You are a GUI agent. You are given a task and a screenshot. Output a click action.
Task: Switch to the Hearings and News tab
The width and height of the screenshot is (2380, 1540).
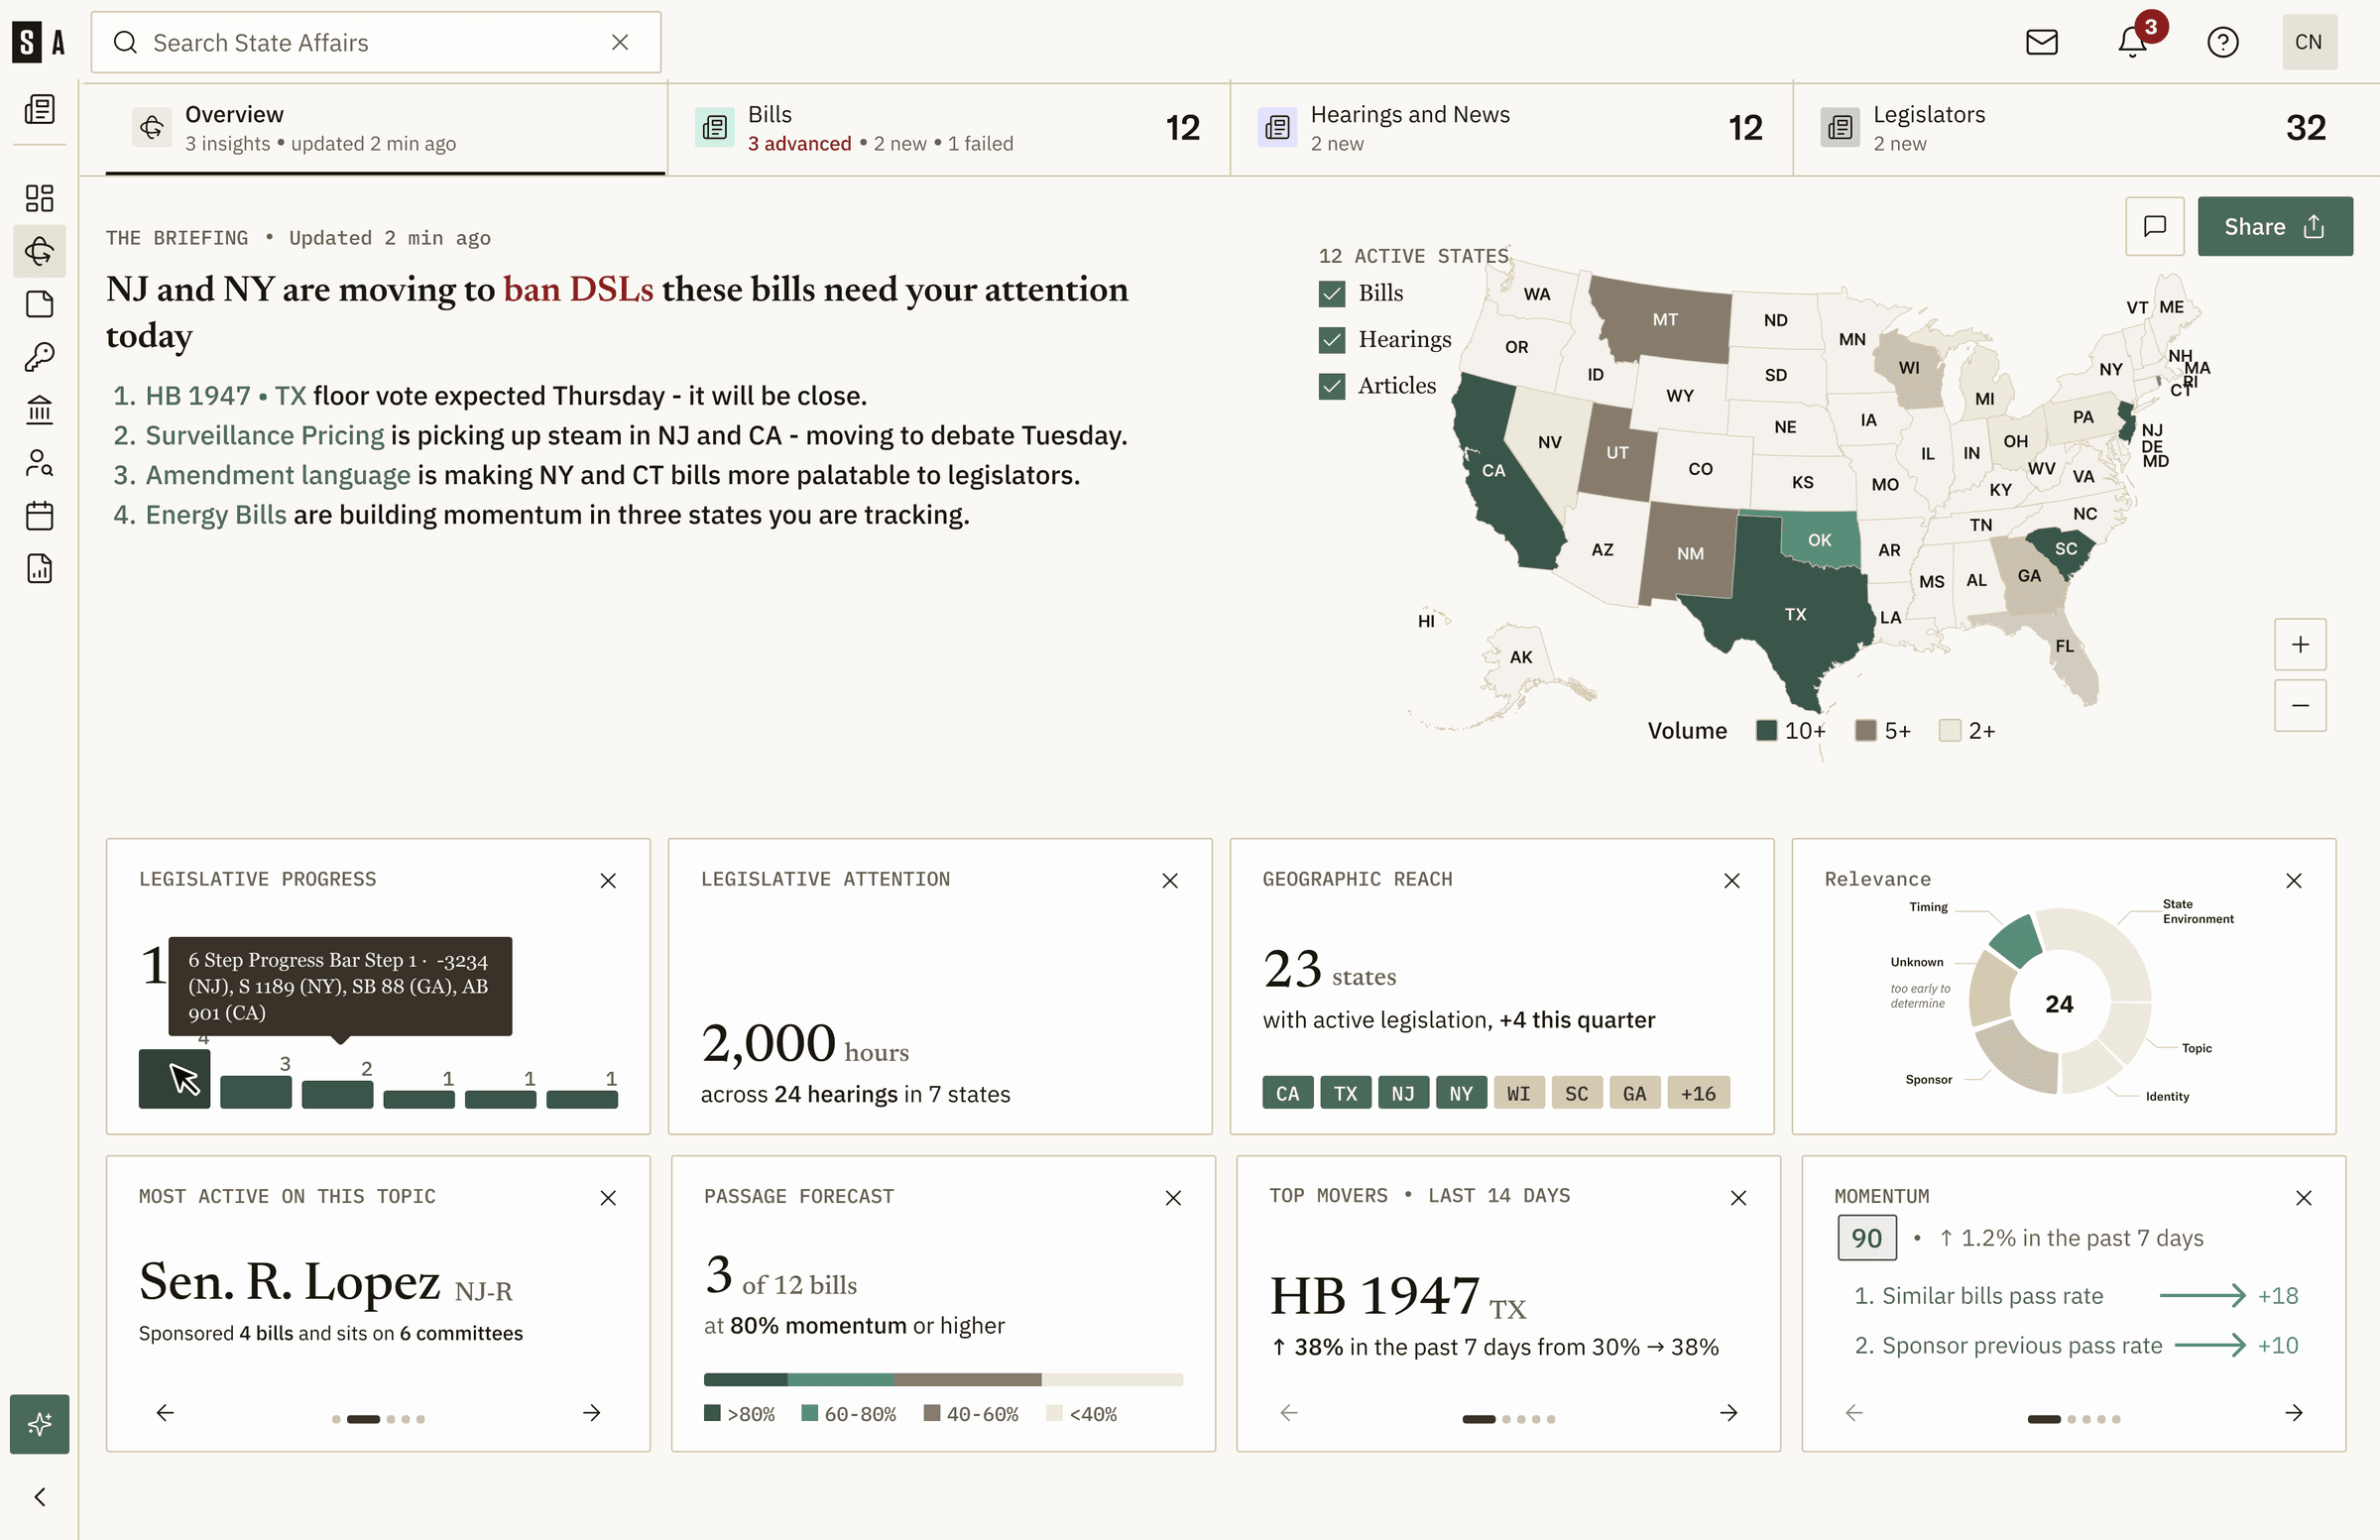click(x=1511, y=129)
